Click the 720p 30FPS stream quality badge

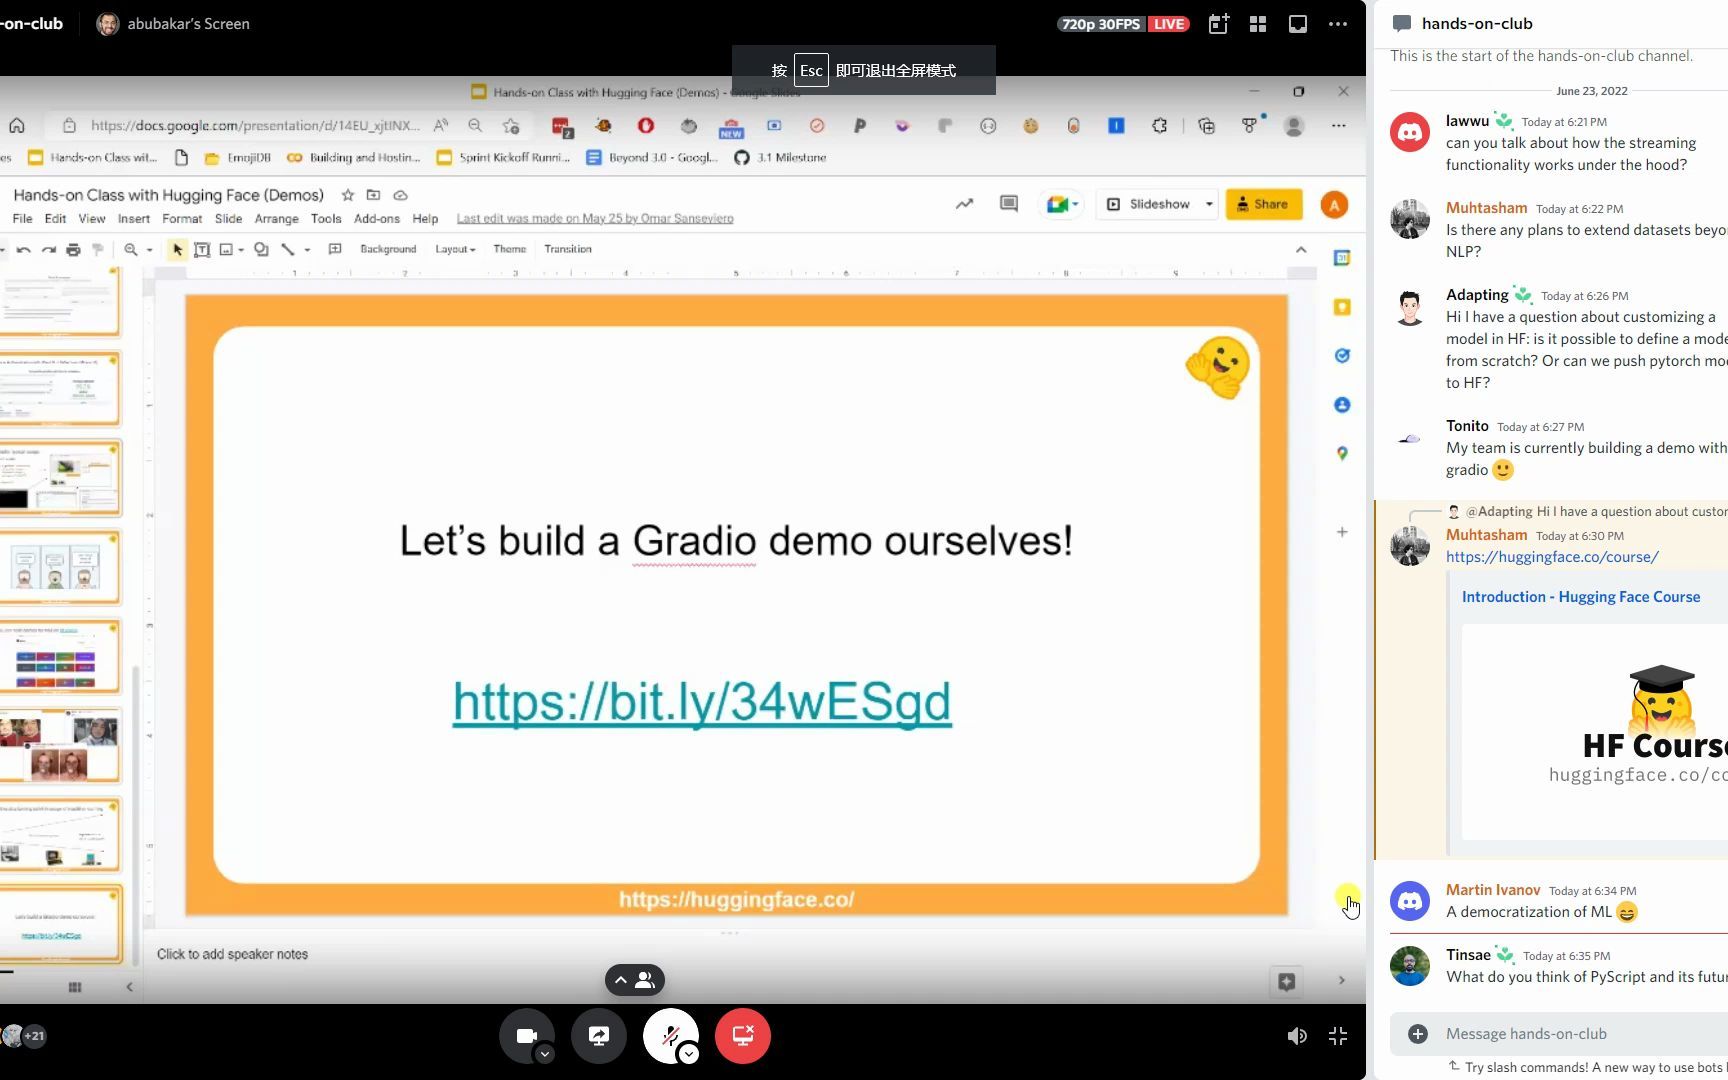1100,24
